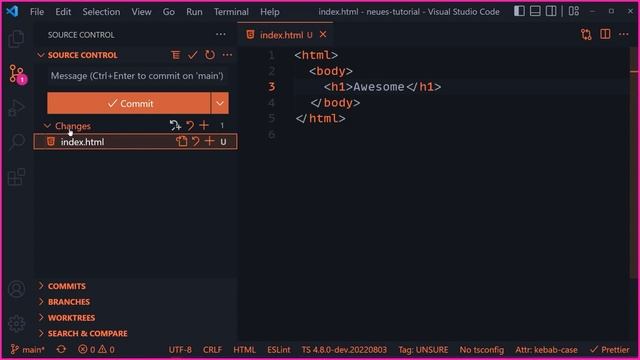
Task: Open file icon for index.html row
Action: pyautogui.click(x=182, y=141)
